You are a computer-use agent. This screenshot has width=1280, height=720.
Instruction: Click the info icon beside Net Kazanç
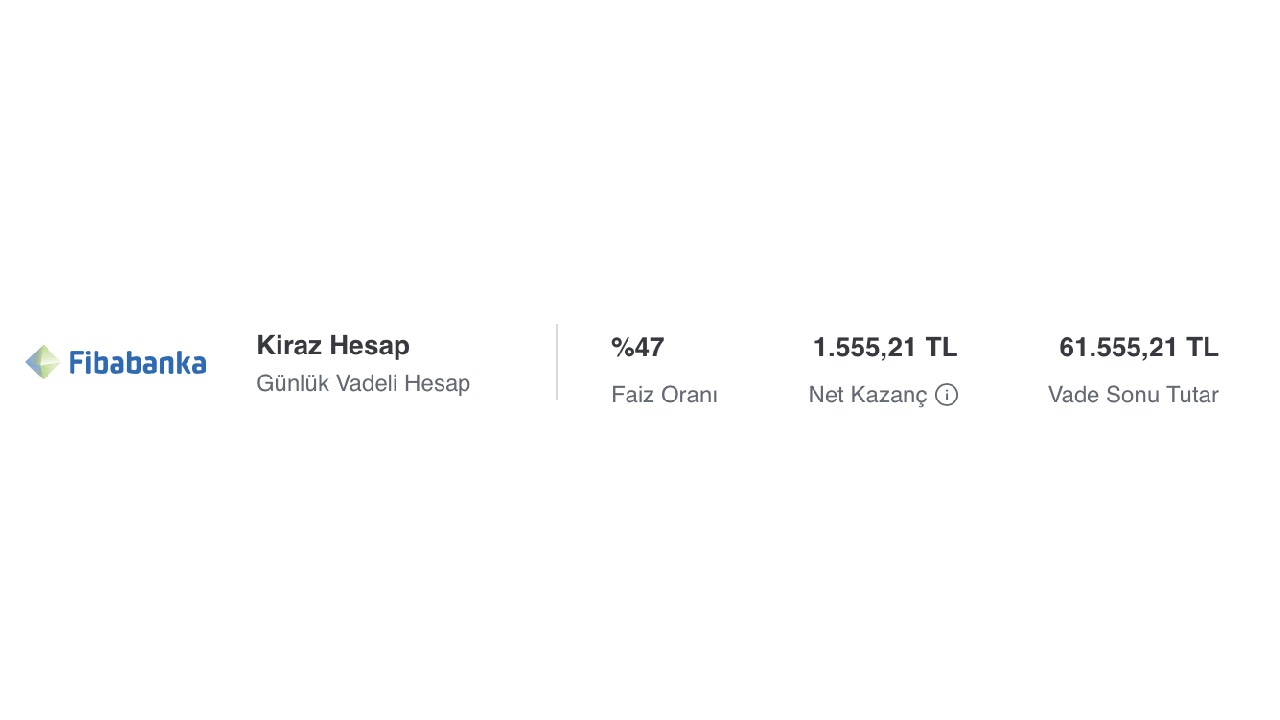(946, 395)
